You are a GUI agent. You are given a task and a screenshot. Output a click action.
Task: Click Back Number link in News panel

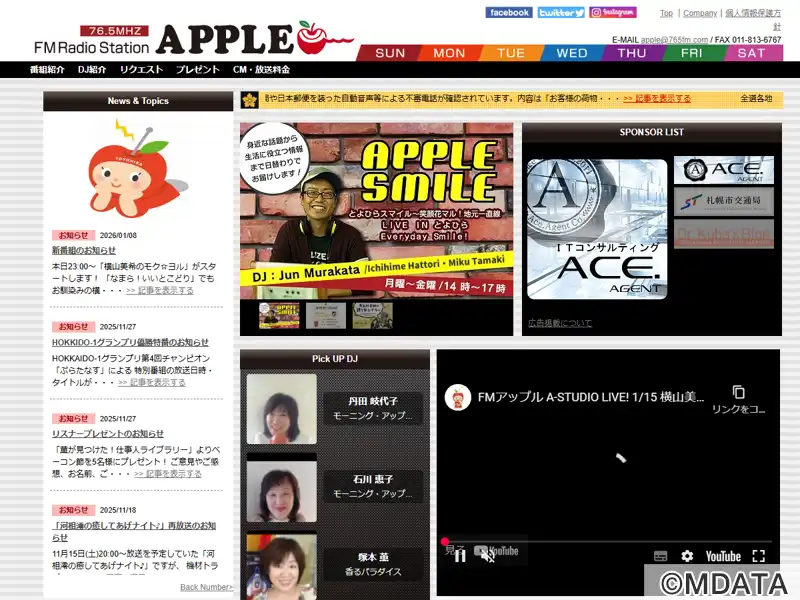coord(206,587)
